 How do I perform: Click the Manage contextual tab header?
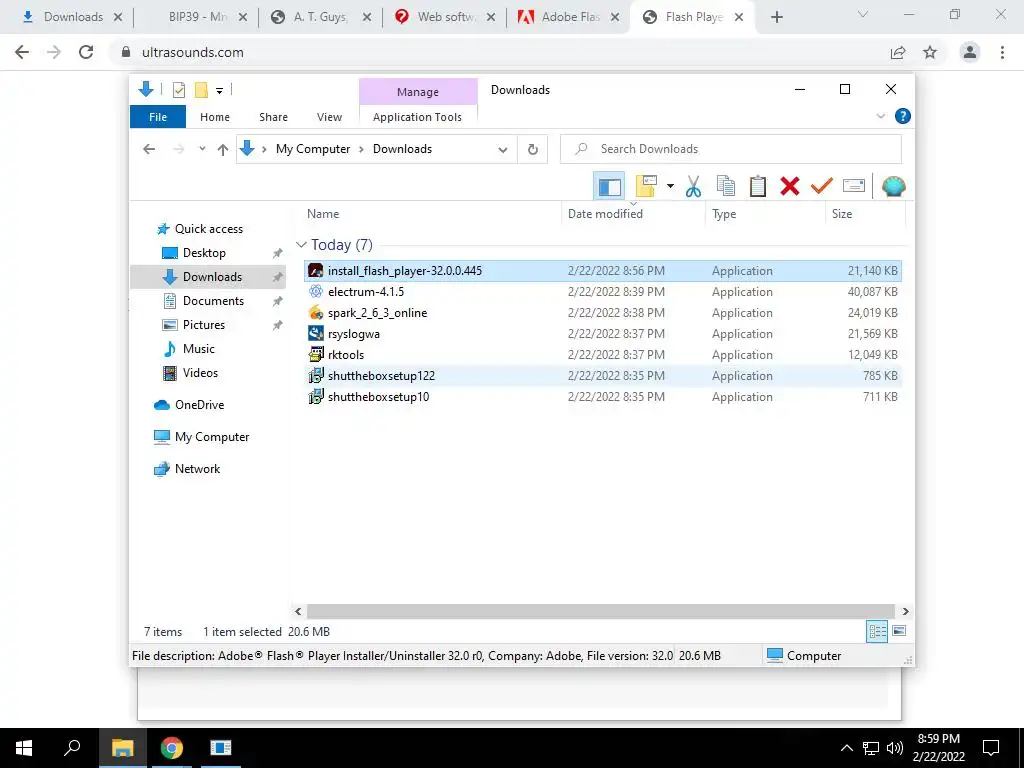(x=418, y=92)
